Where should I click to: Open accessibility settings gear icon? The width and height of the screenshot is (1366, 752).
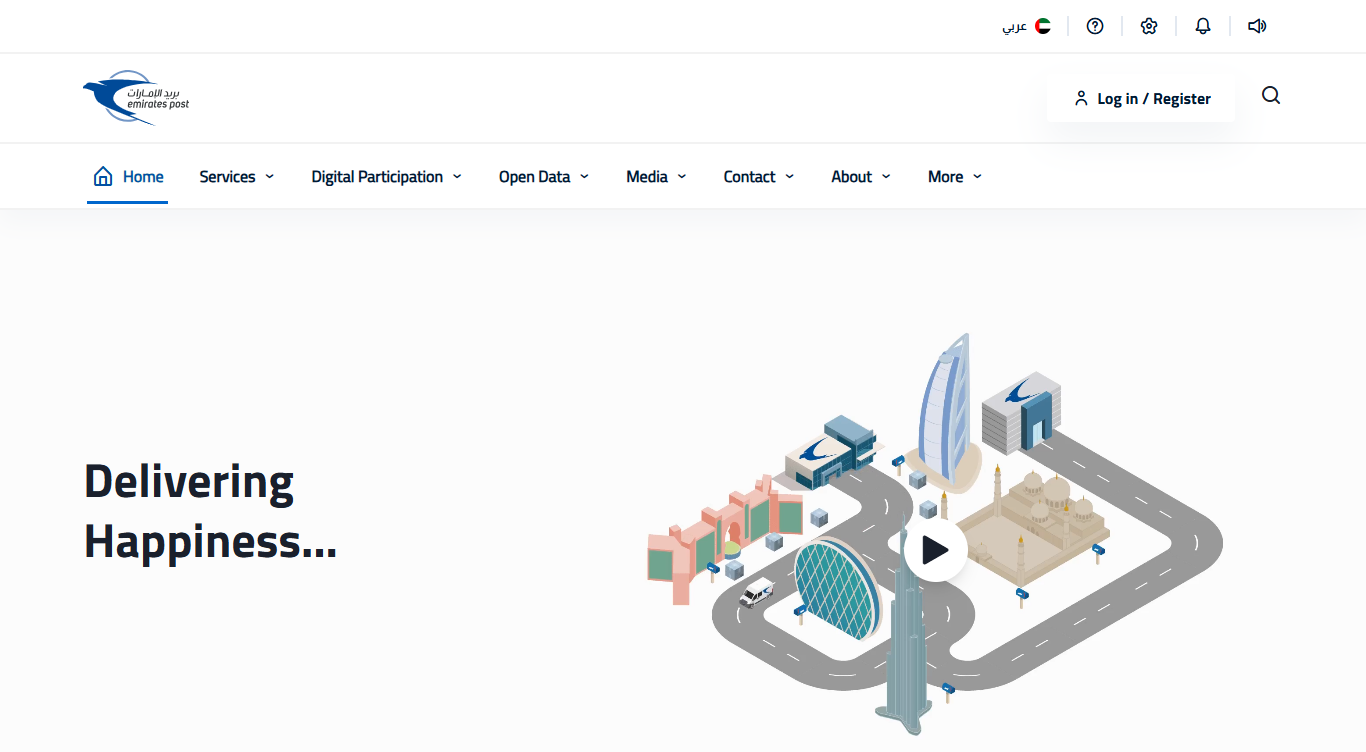(1149, 26)
